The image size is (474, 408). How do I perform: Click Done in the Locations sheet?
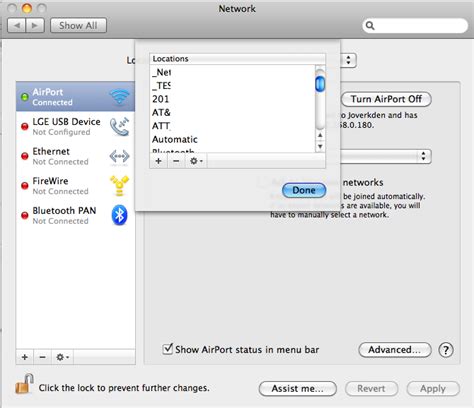(304, 190)
